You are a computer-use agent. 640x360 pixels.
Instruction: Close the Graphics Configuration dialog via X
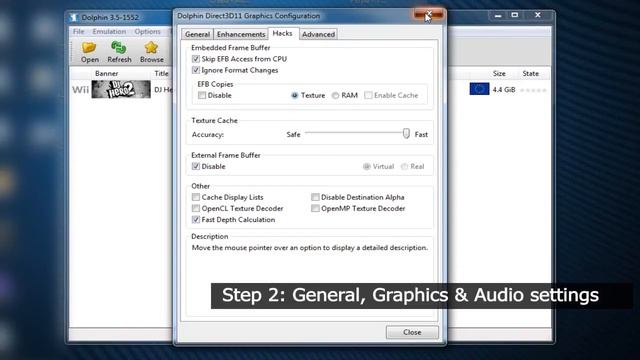tap(428, 15)
